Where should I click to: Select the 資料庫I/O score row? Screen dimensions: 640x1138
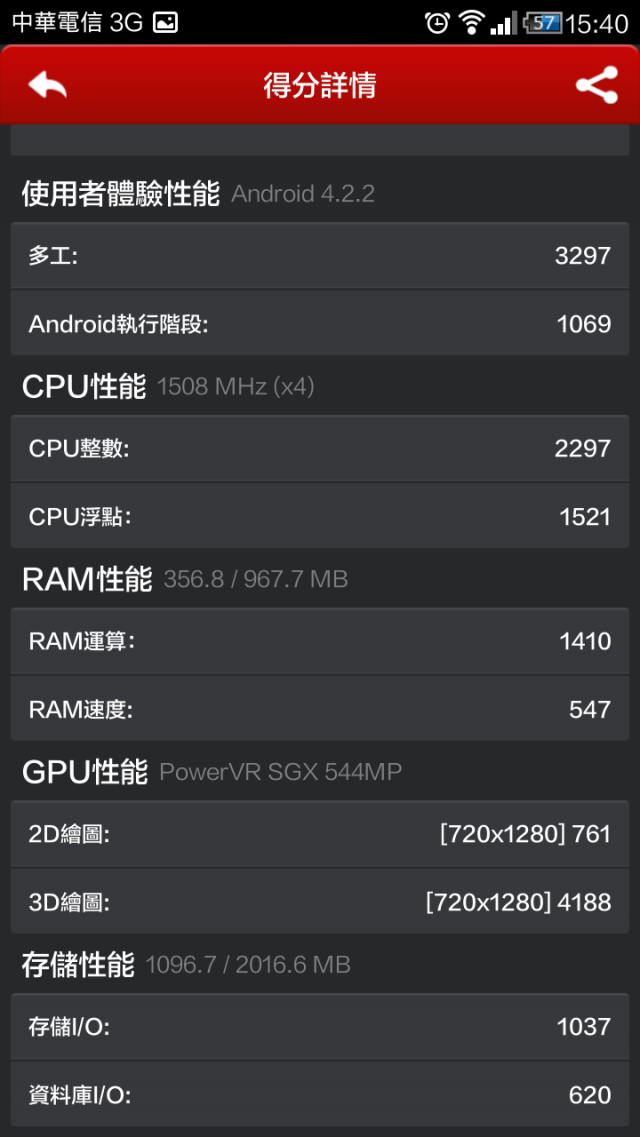[319, 1094]
